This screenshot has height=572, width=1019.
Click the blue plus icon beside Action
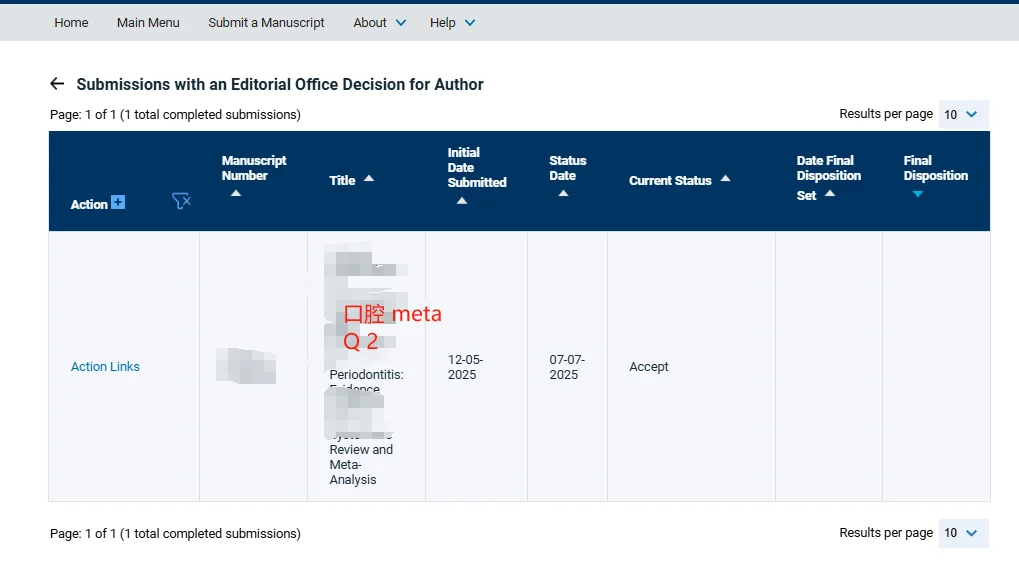118,202
